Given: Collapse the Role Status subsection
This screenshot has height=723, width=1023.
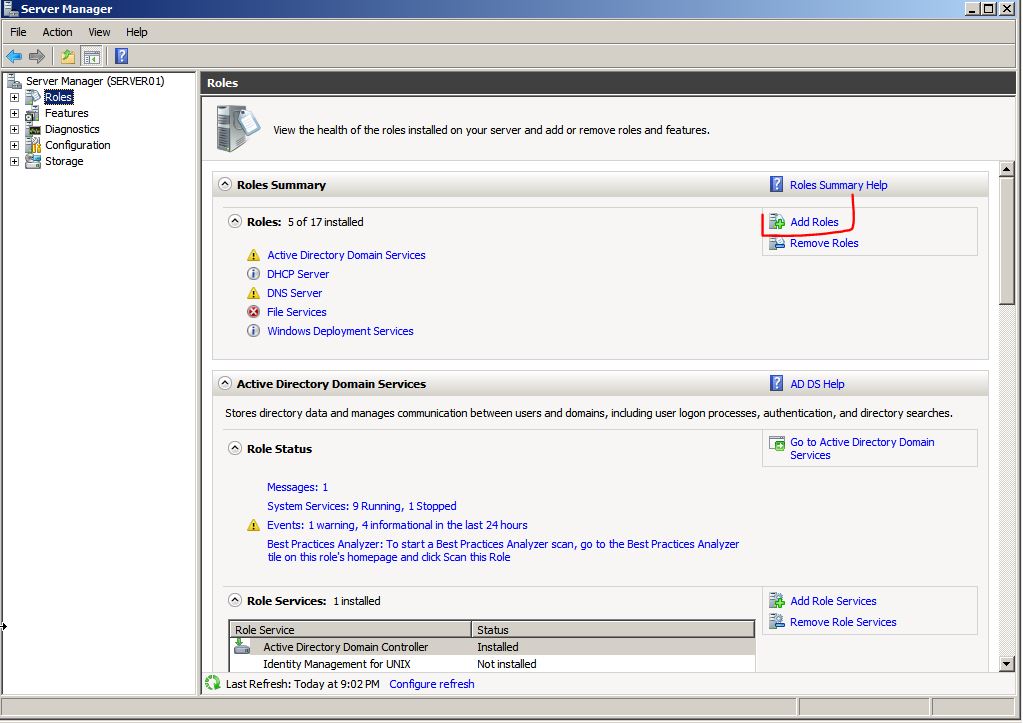Looking at the screenshot, I should [234, 448].
